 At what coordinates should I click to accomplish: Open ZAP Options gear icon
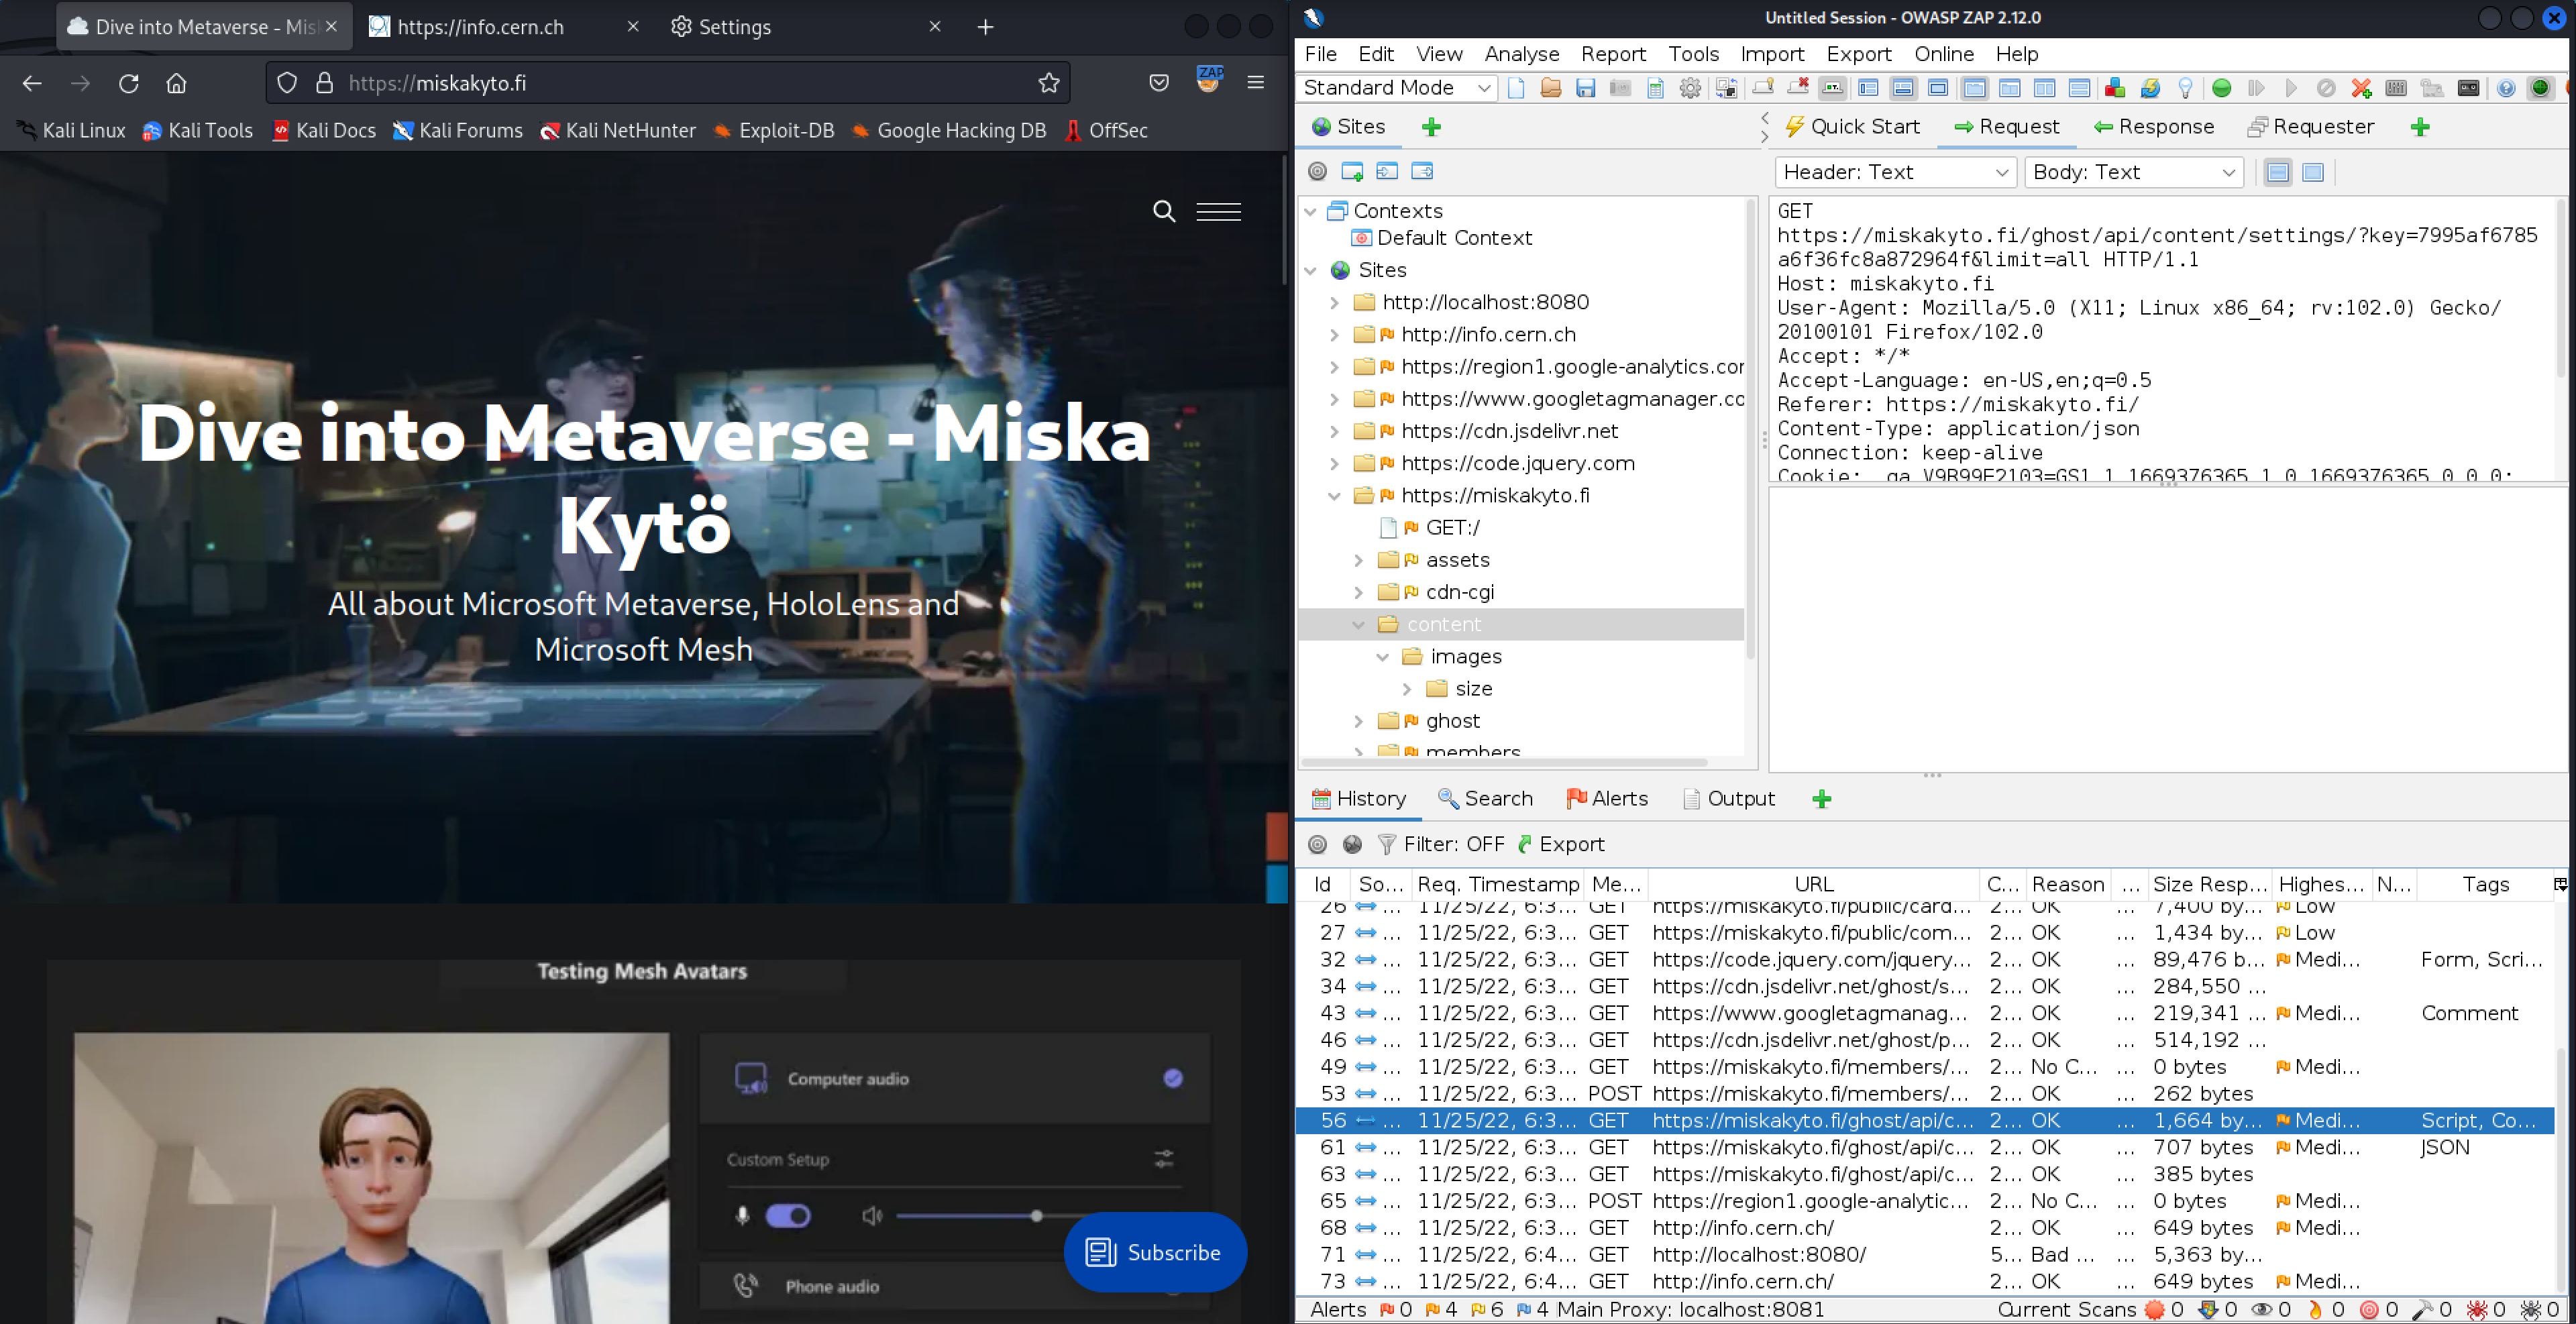tap(1690, 88)
